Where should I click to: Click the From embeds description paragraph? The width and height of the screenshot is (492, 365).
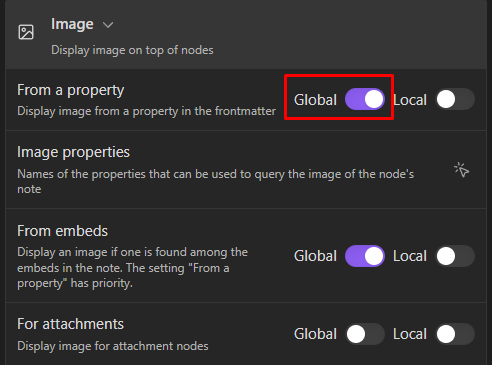133,268
